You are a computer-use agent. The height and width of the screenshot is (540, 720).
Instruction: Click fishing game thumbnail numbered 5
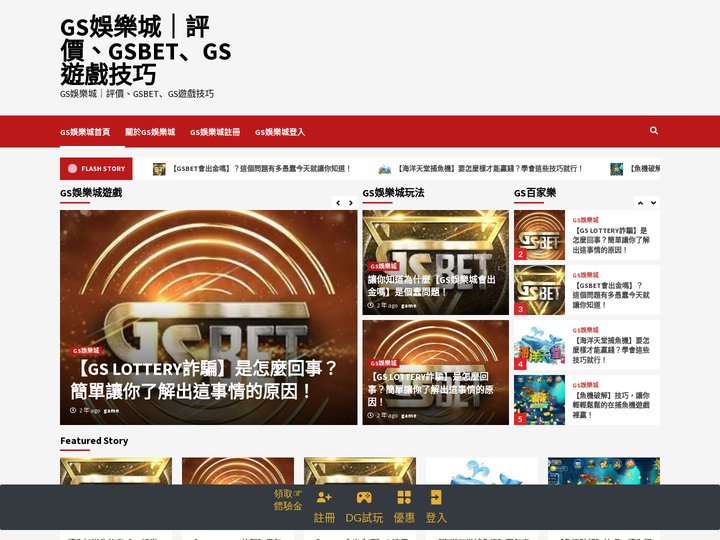click(x=540, y=400)
